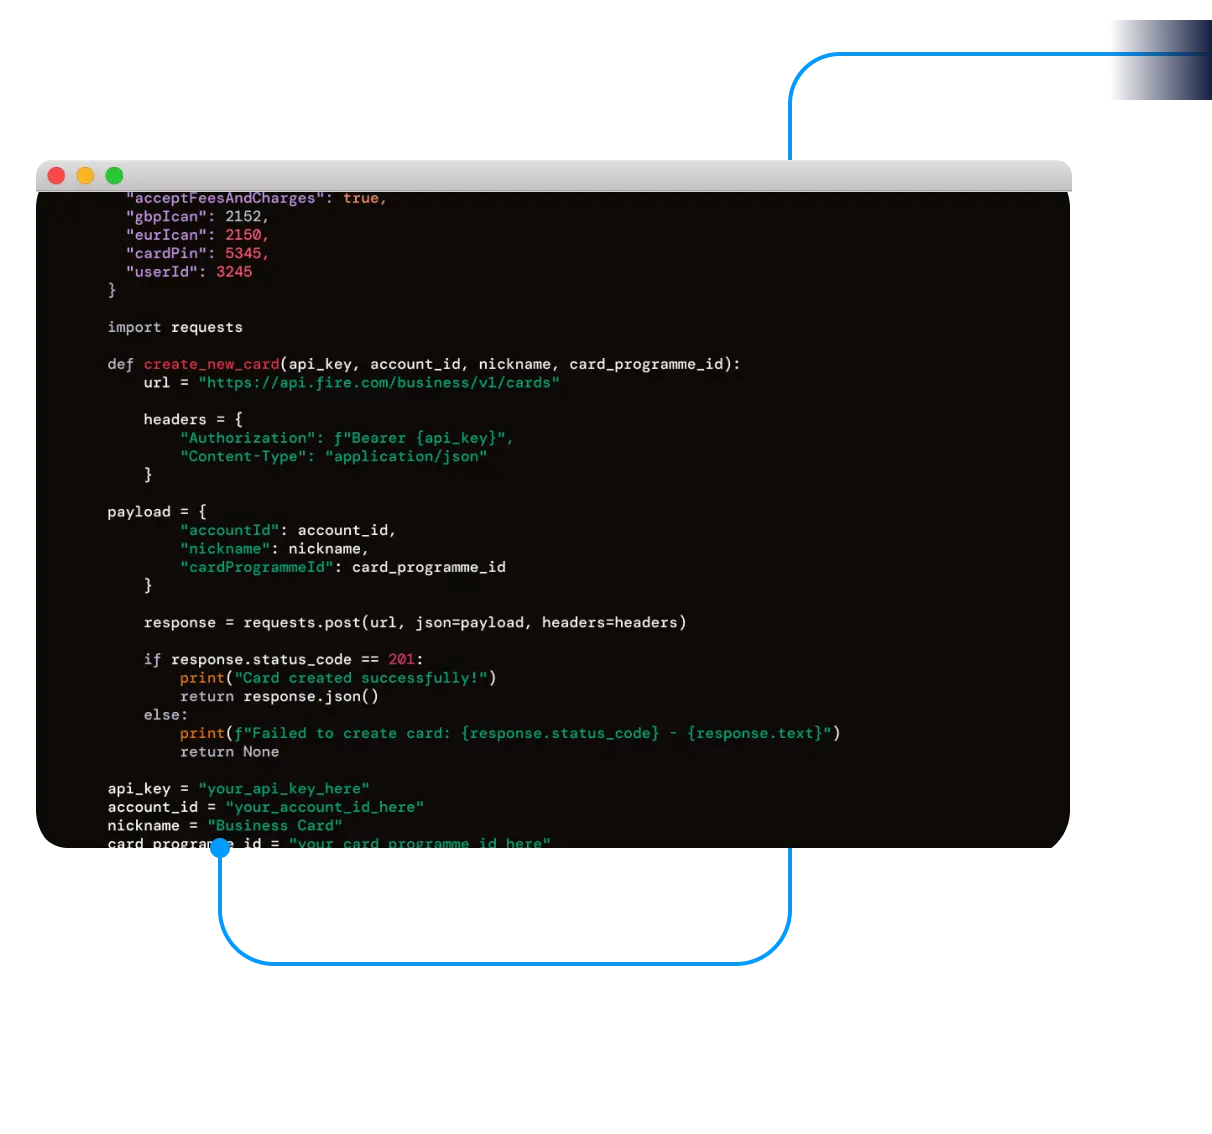Image resolution: width=1212 pixels, height=1134 pixels.
Task: Click the your_api_key_here placeholder string
Action: 284,788
